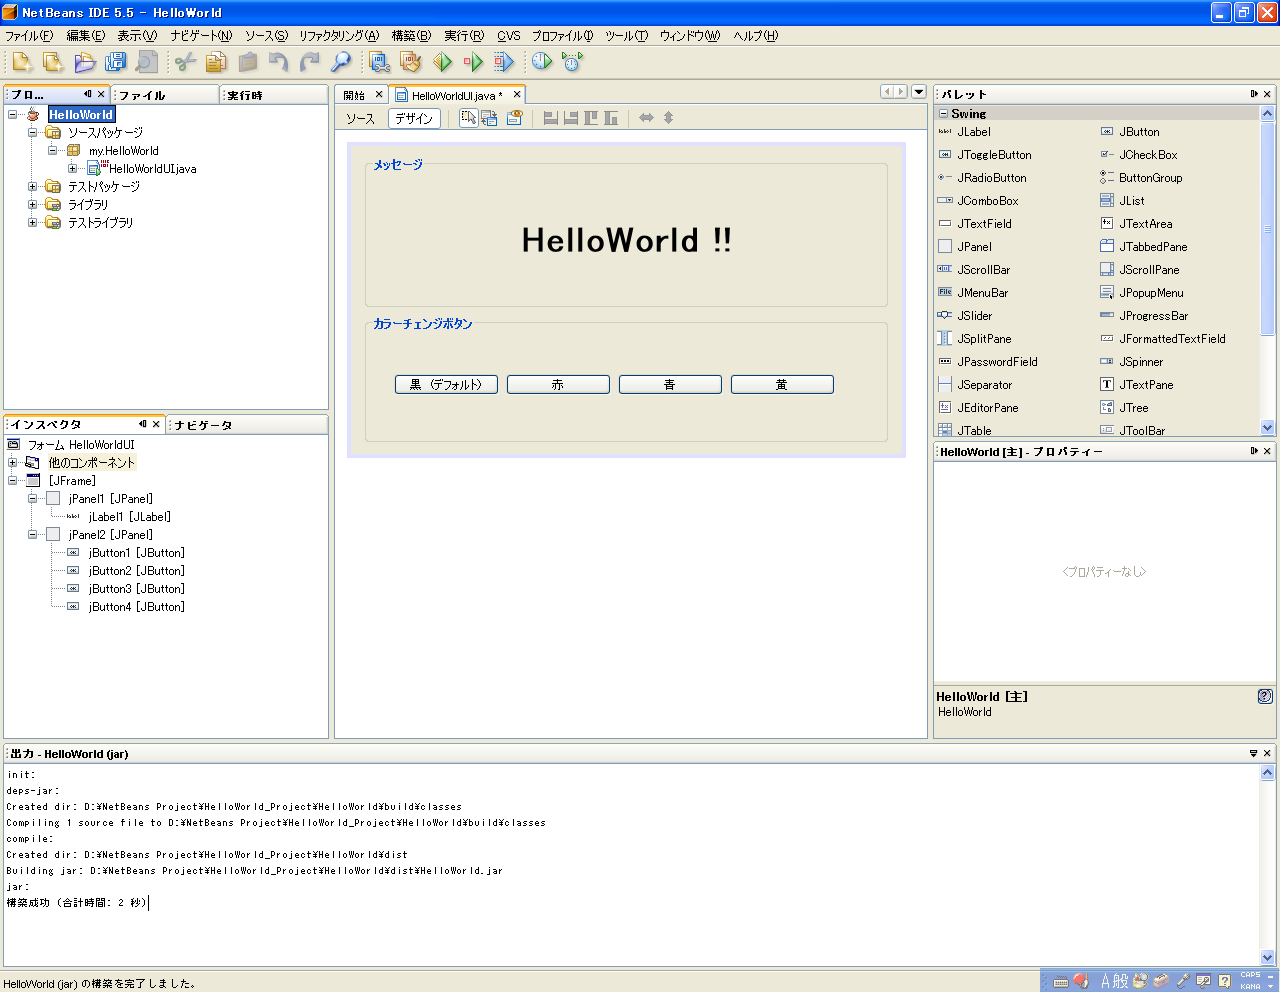The width and height of the screenshot is (1280, 992).
Task: Pick JTextField from the palette
Action: point(984,224)
